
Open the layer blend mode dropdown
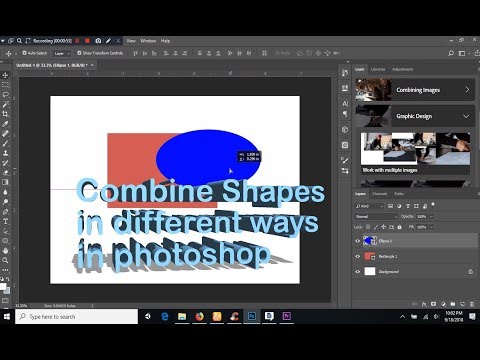pos(376,217)
